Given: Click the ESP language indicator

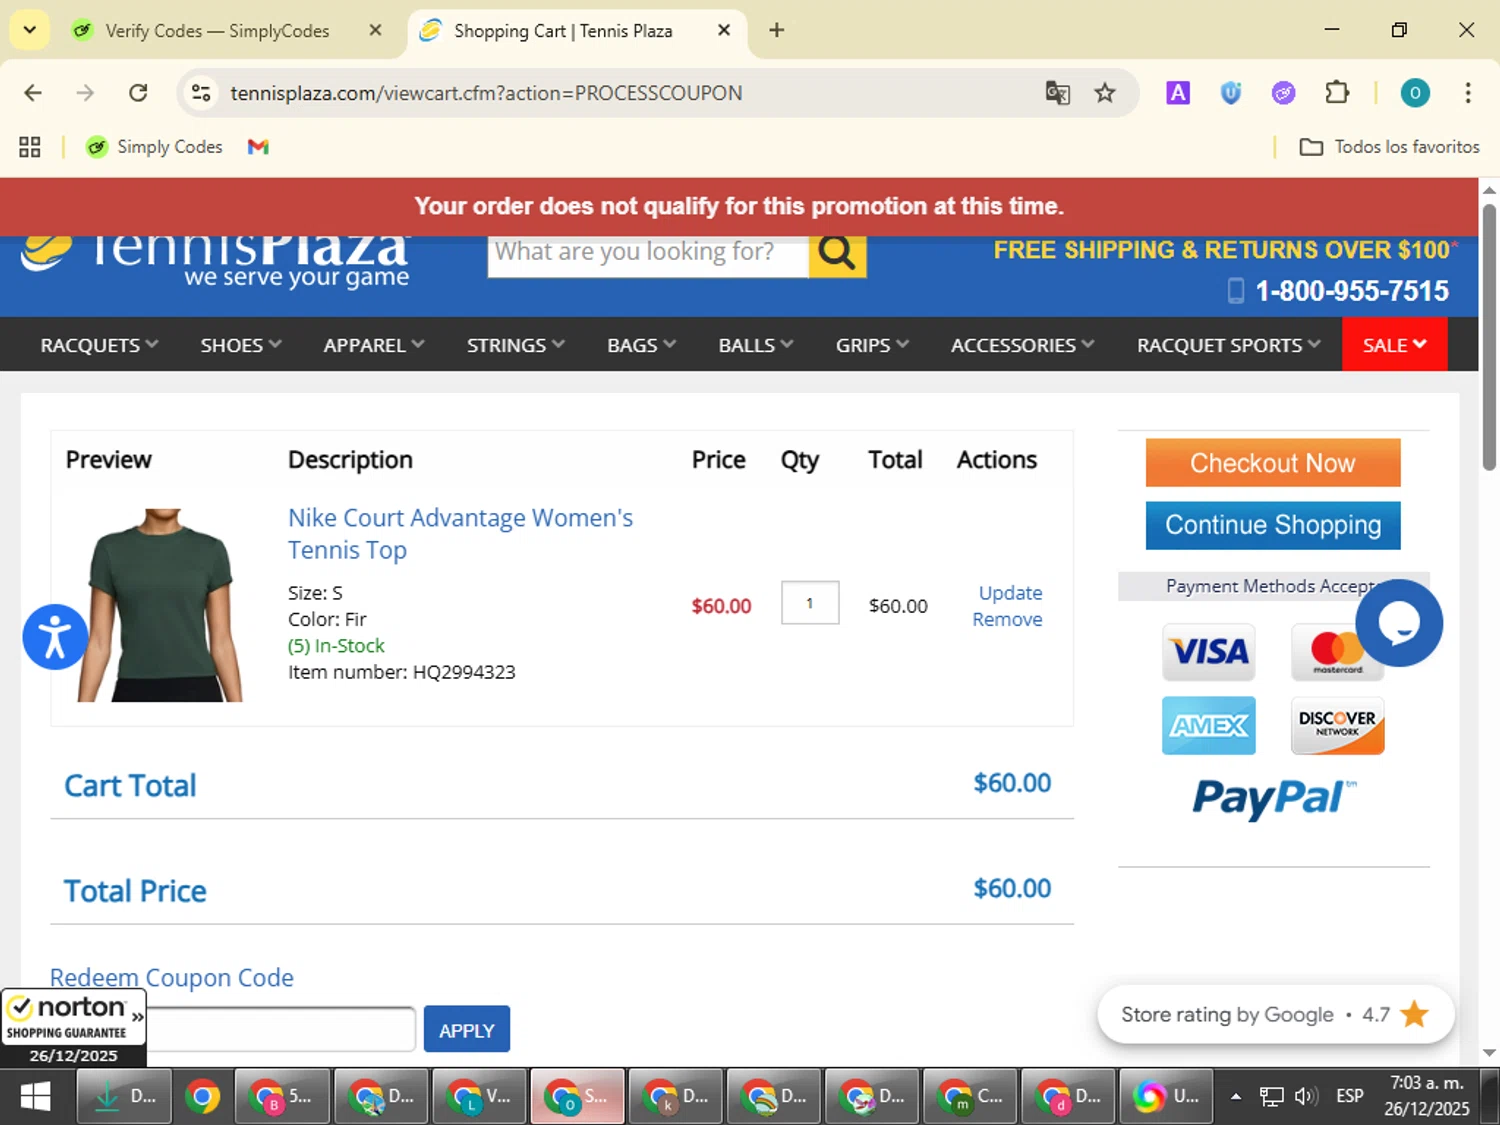Looking at the screenshot, I should (x=1349, y=1096).
